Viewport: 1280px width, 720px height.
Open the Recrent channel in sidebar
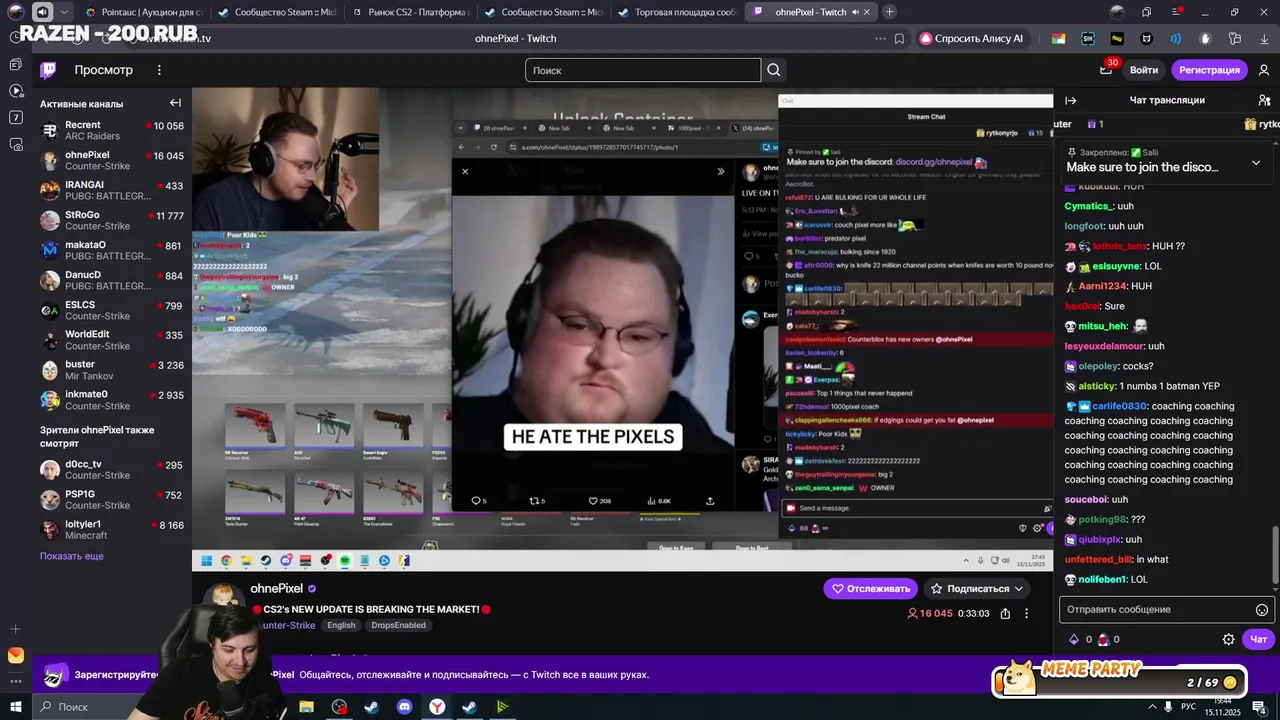click(x=112, y=131)
